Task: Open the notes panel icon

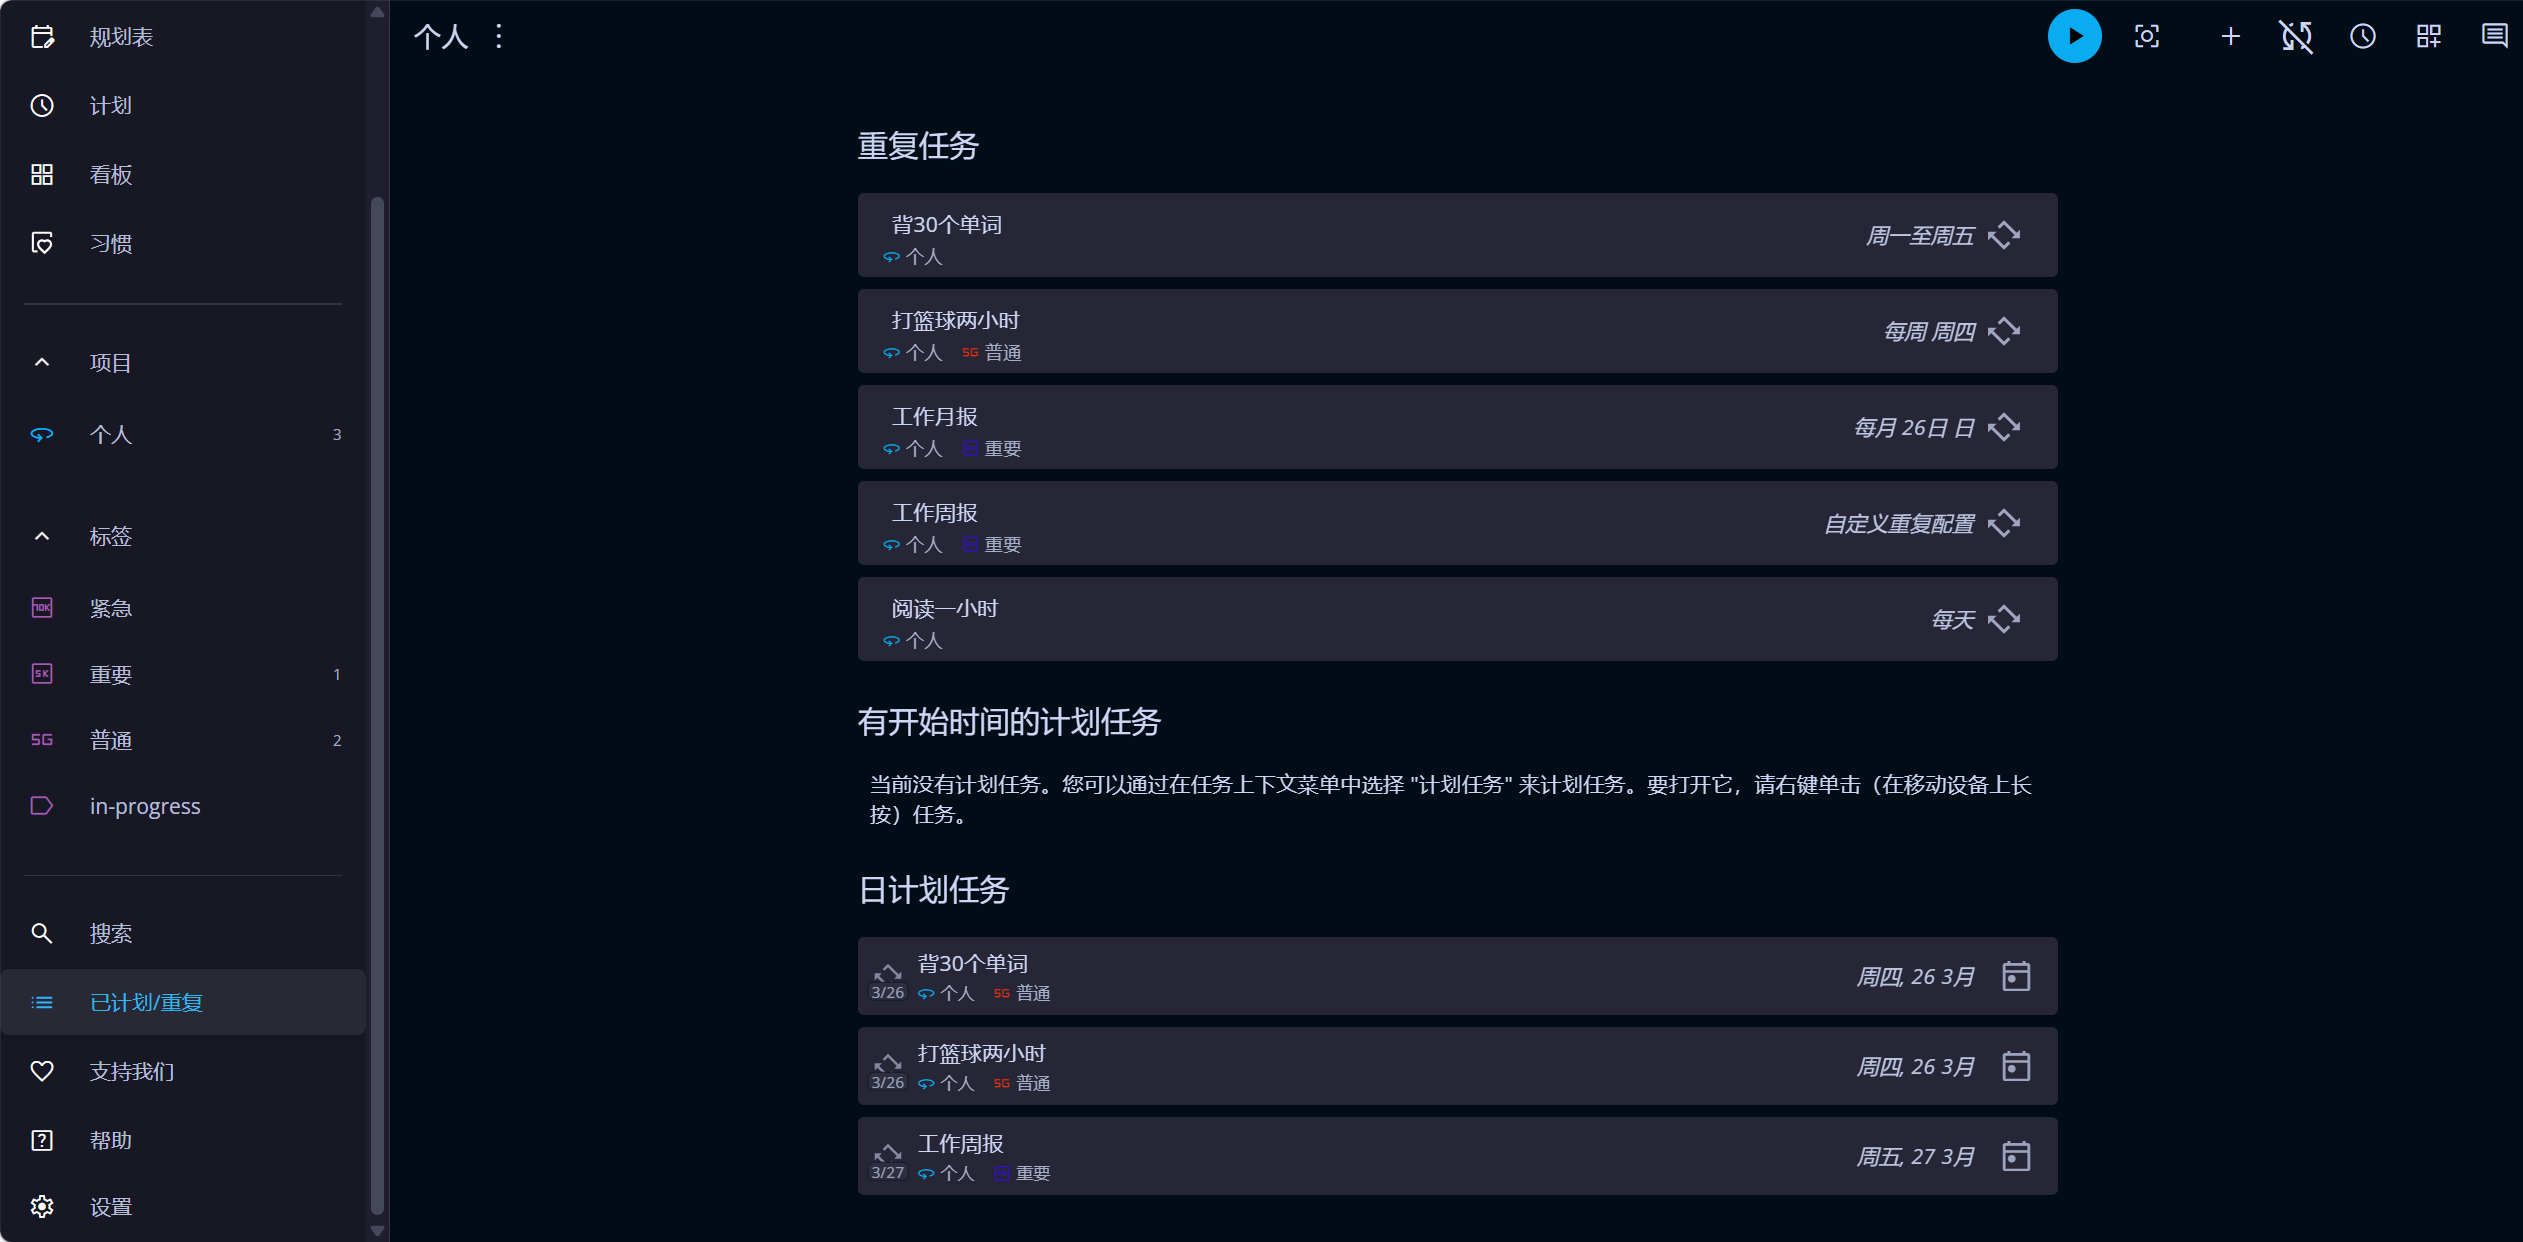Action: coord(2494,37)
